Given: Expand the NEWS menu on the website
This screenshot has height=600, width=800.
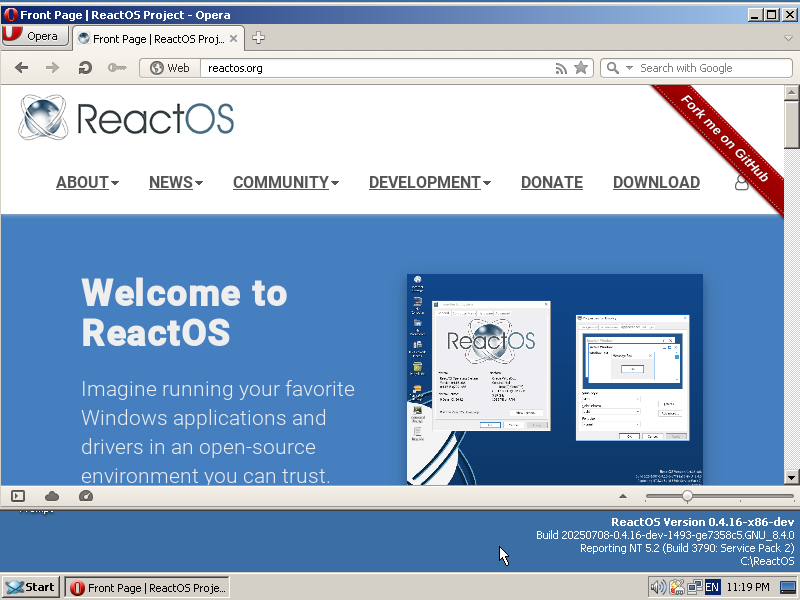Looking at the screenshot, I should [176, 182].
